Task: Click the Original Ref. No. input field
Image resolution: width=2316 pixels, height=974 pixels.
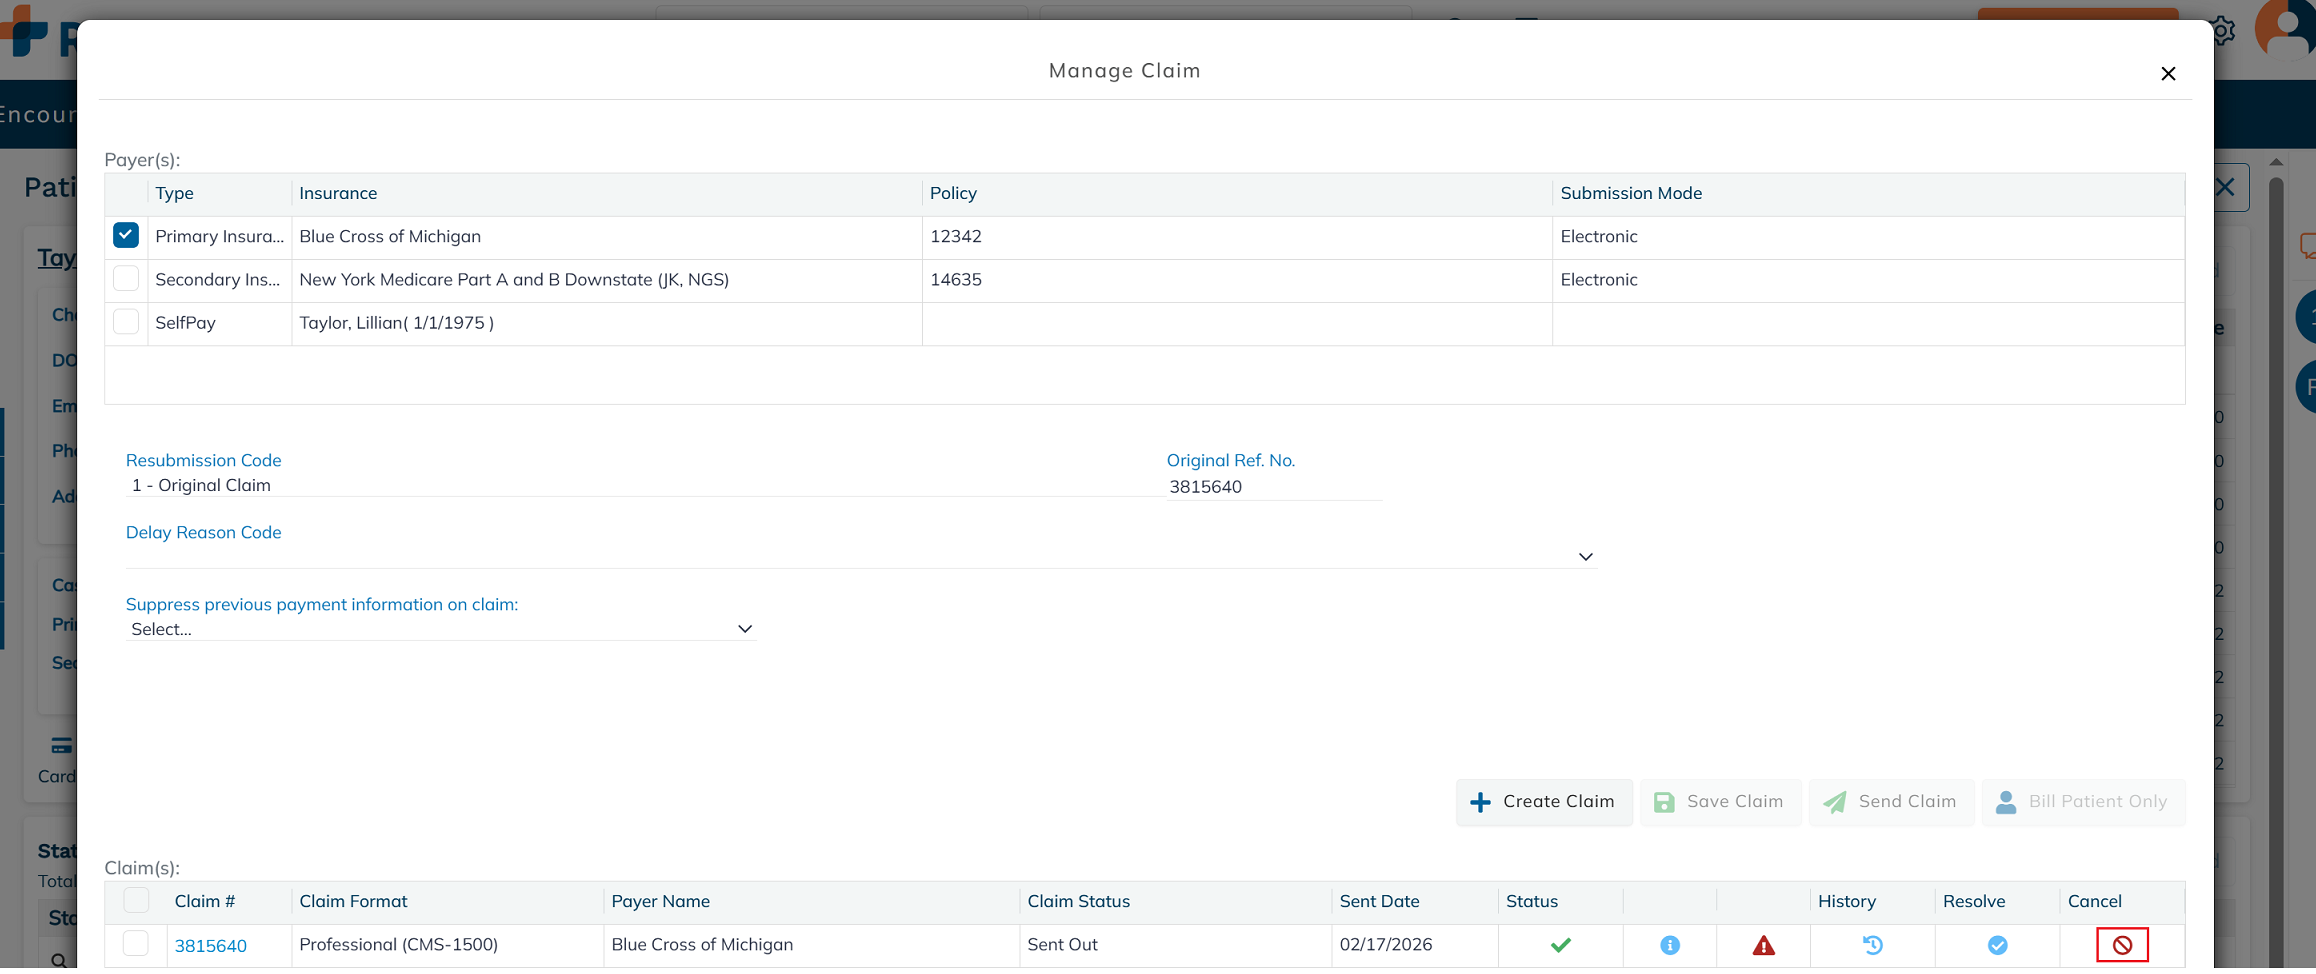Action: point(1272,487)
